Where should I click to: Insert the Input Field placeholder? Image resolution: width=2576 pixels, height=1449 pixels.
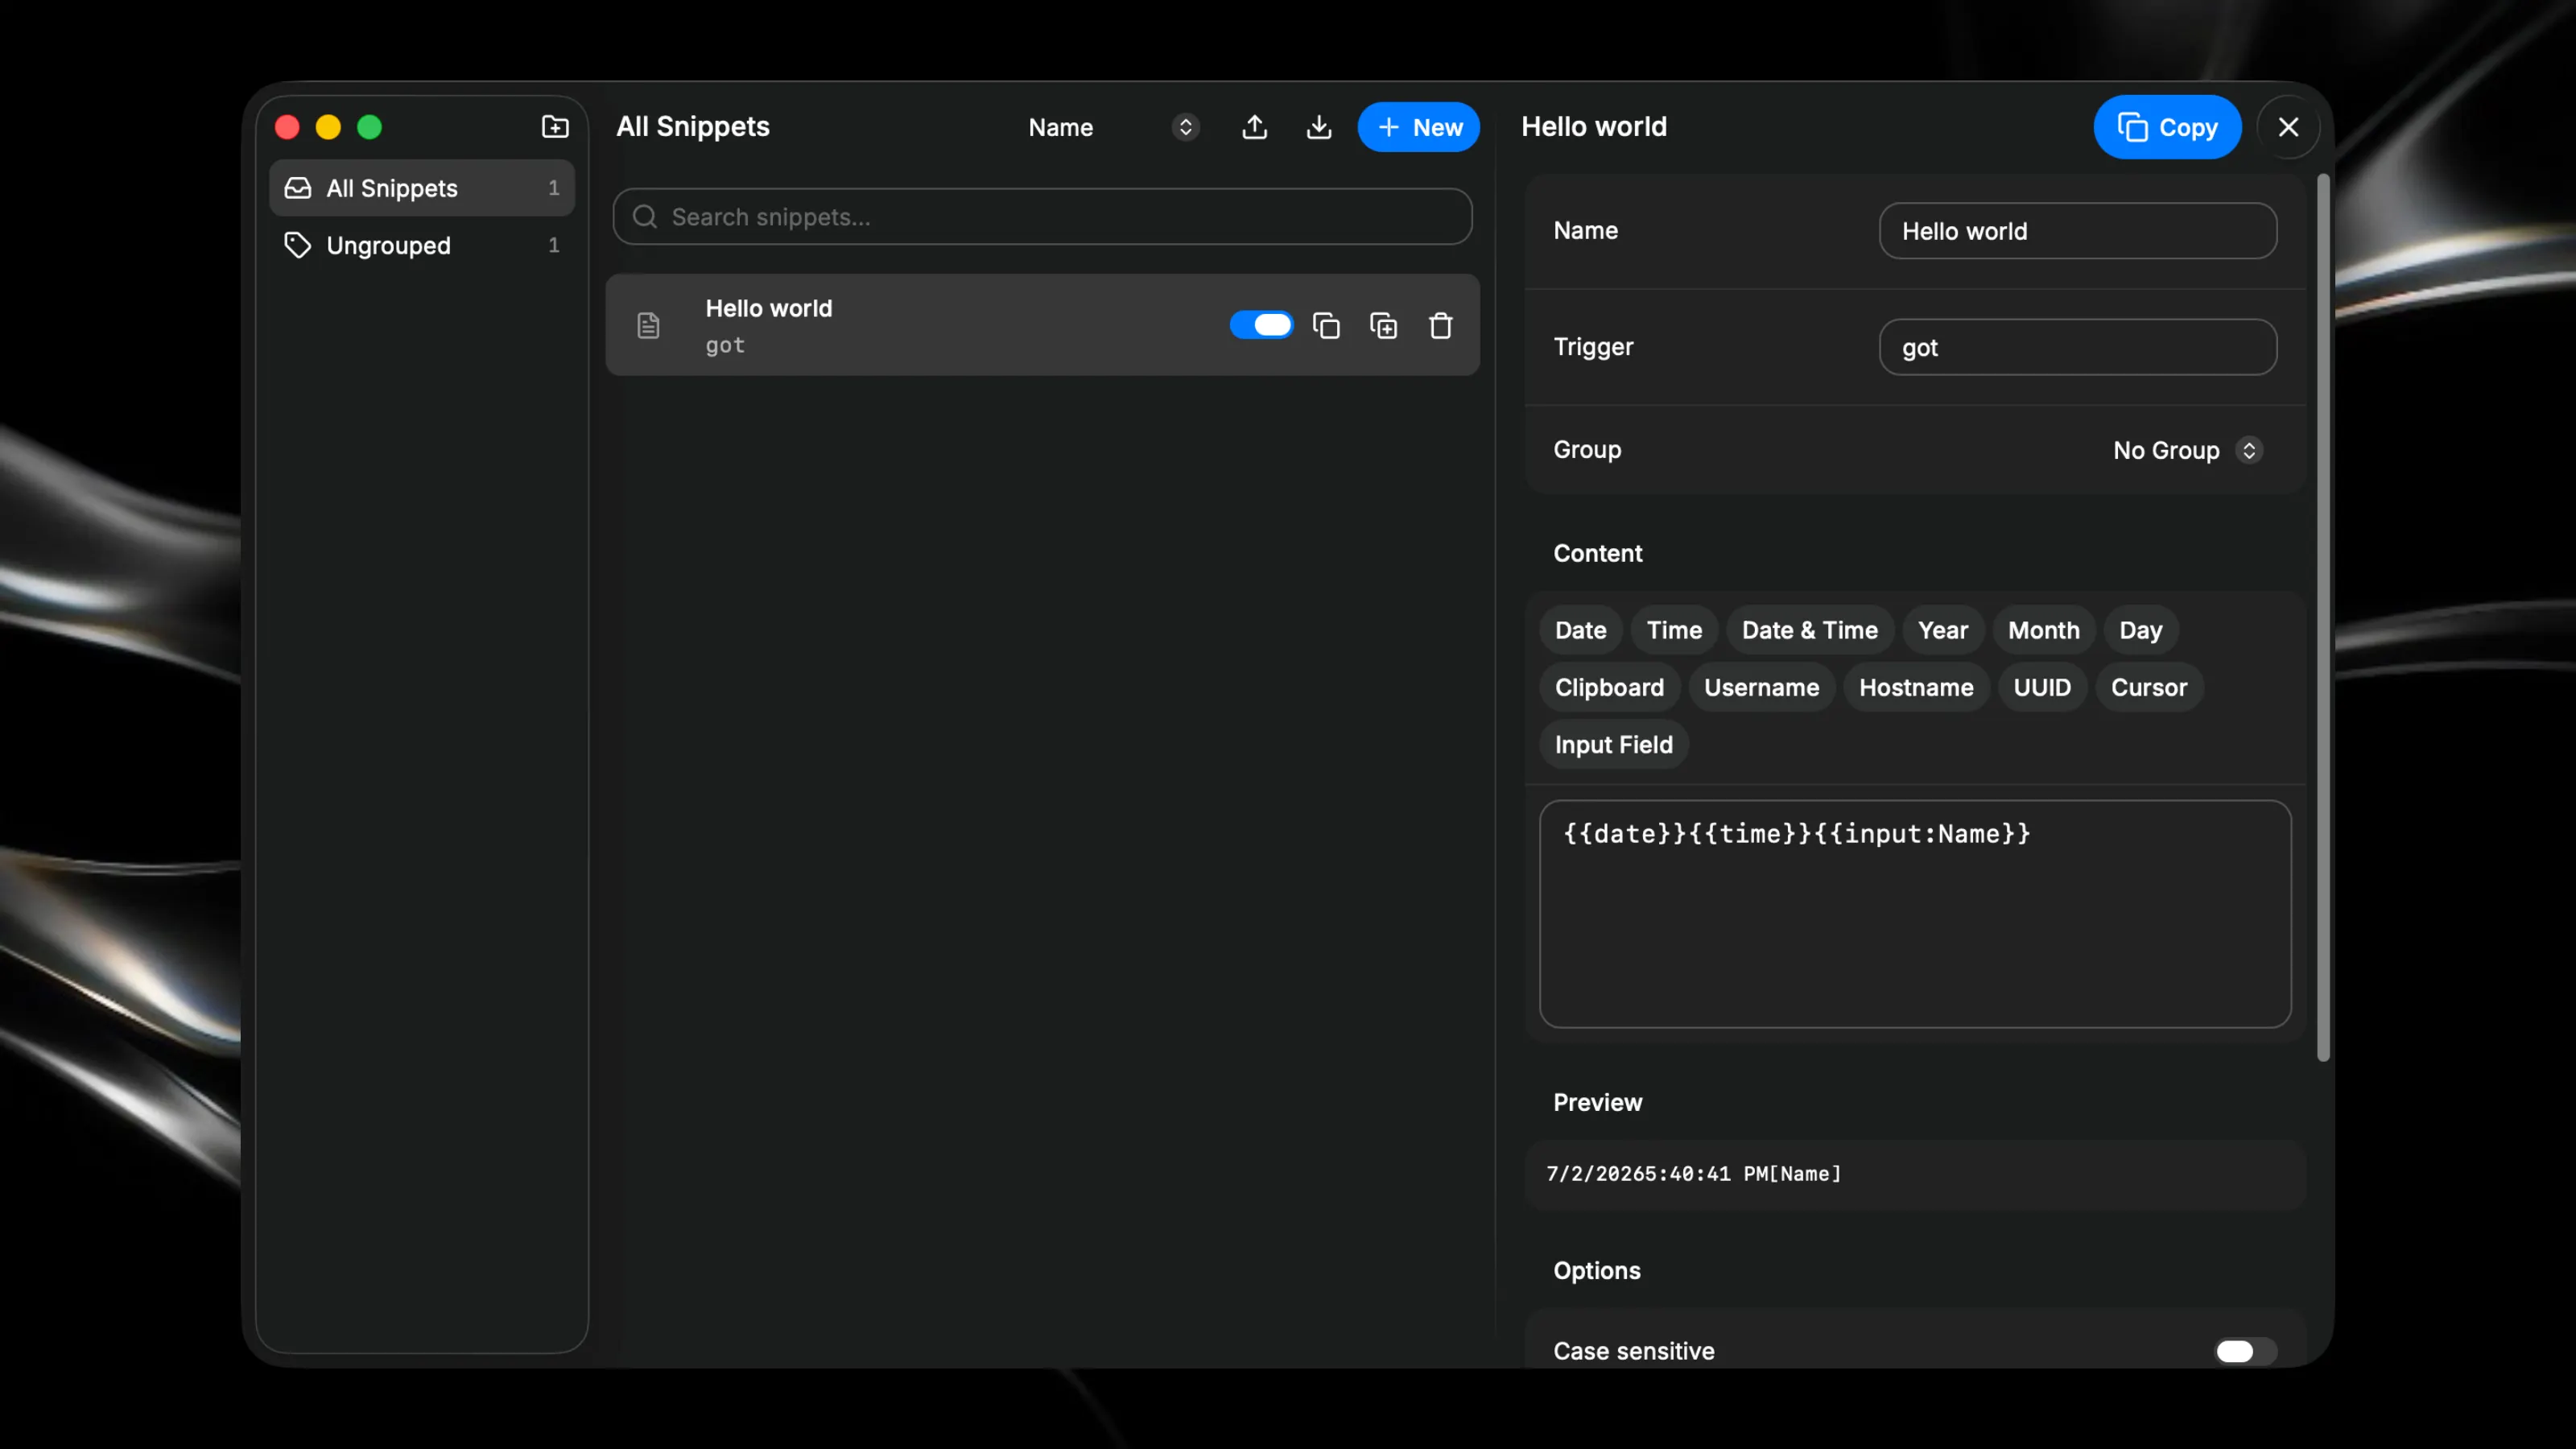1613,744
